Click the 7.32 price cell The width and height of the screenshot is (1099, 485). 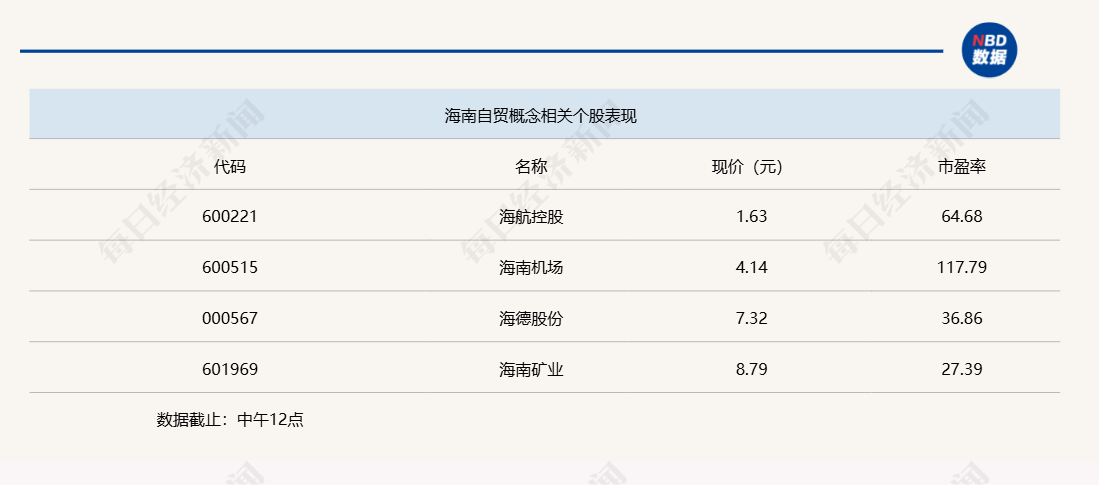(x=751, y=318)
